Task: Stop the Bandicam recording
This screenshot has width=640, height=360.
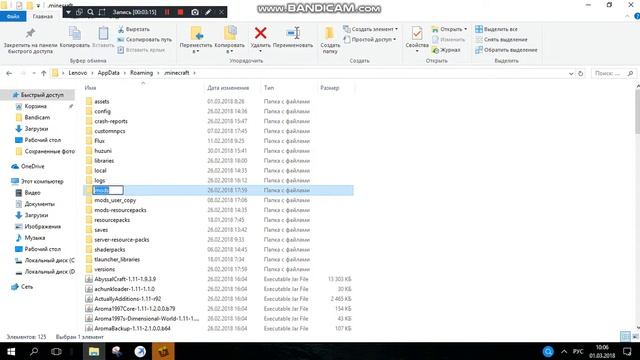Action: click(x=180, y=12)
